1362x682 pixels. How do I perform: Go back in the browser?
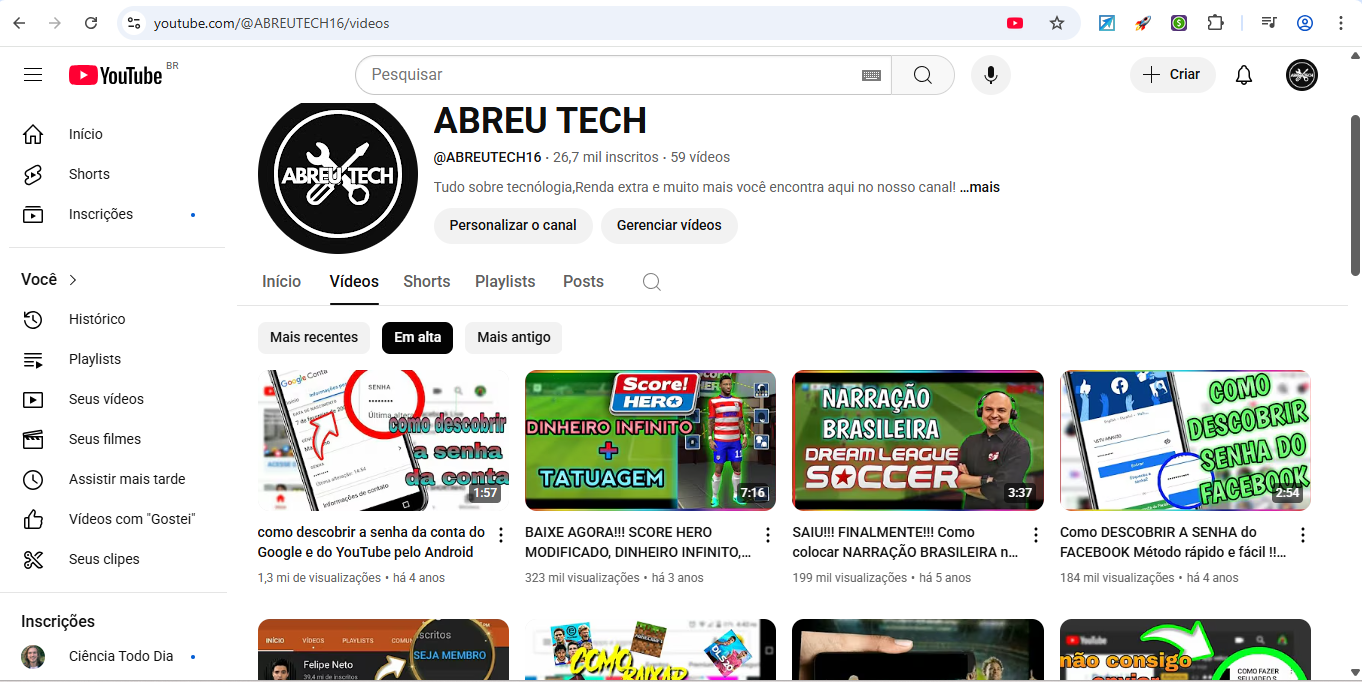(19, 23)
